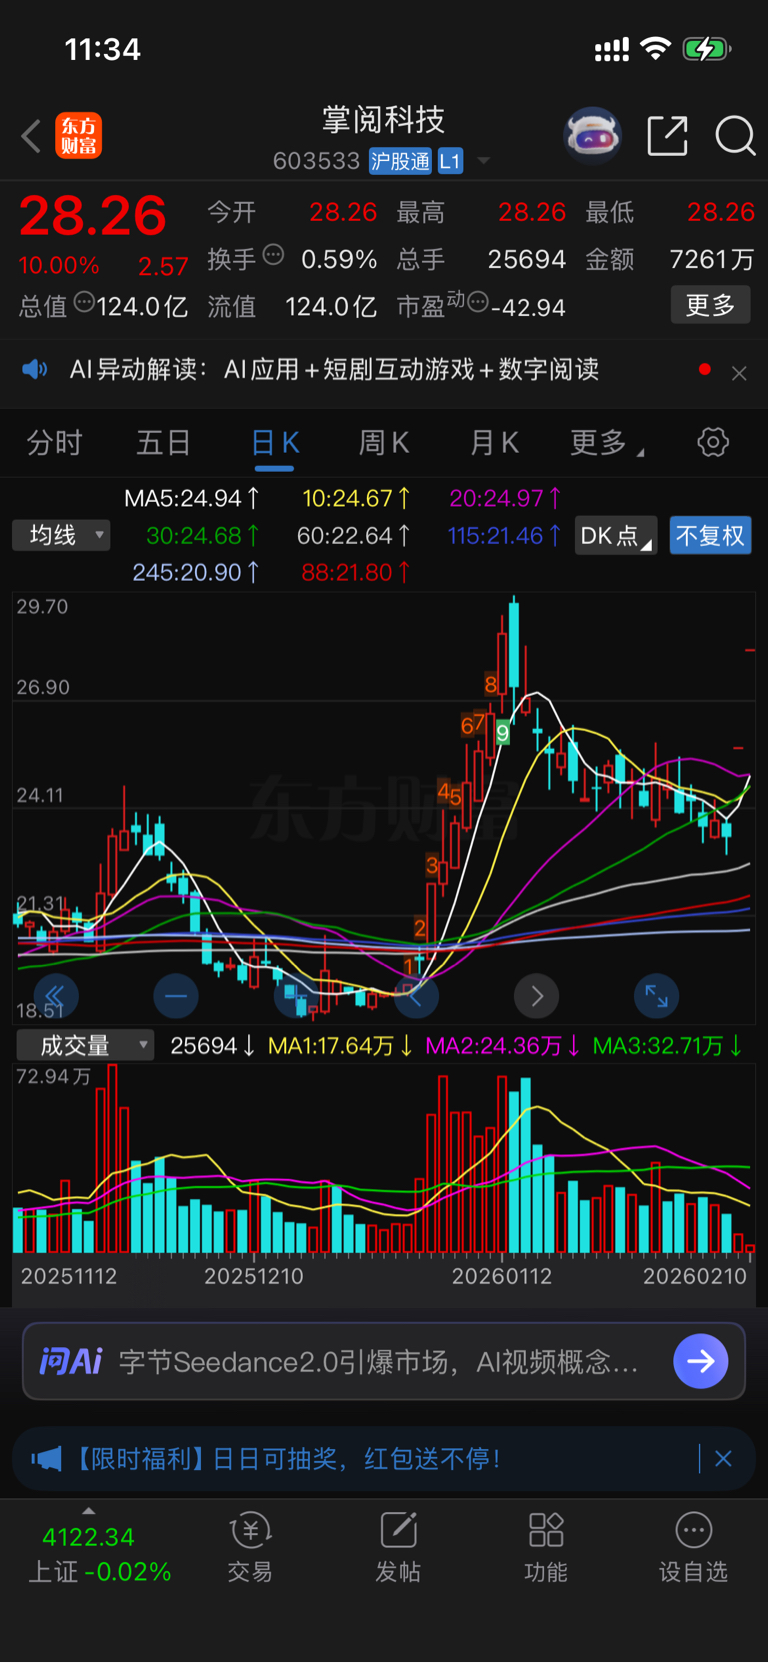Tap the fullscreen expand chart button
768x1663 pixels.
tap(657, 995)
